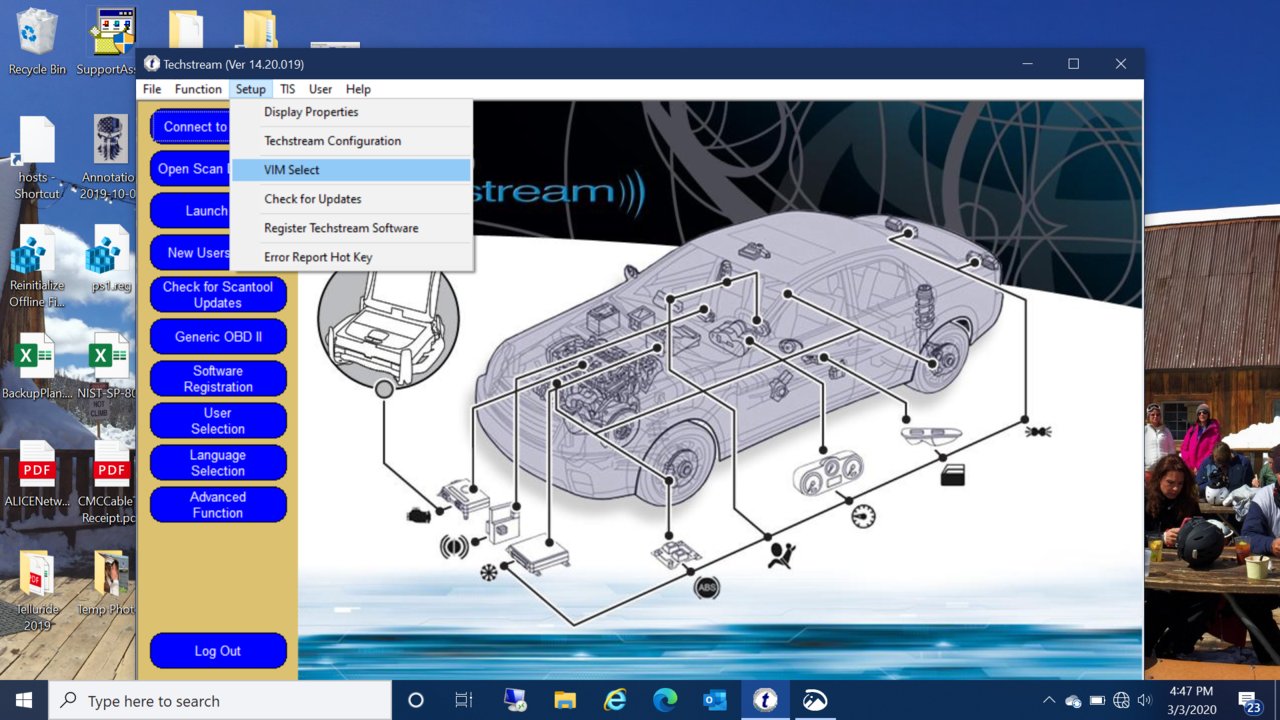The image size is (1280, 720).
Task: Open the Function menu
Action: coord(198,89)
